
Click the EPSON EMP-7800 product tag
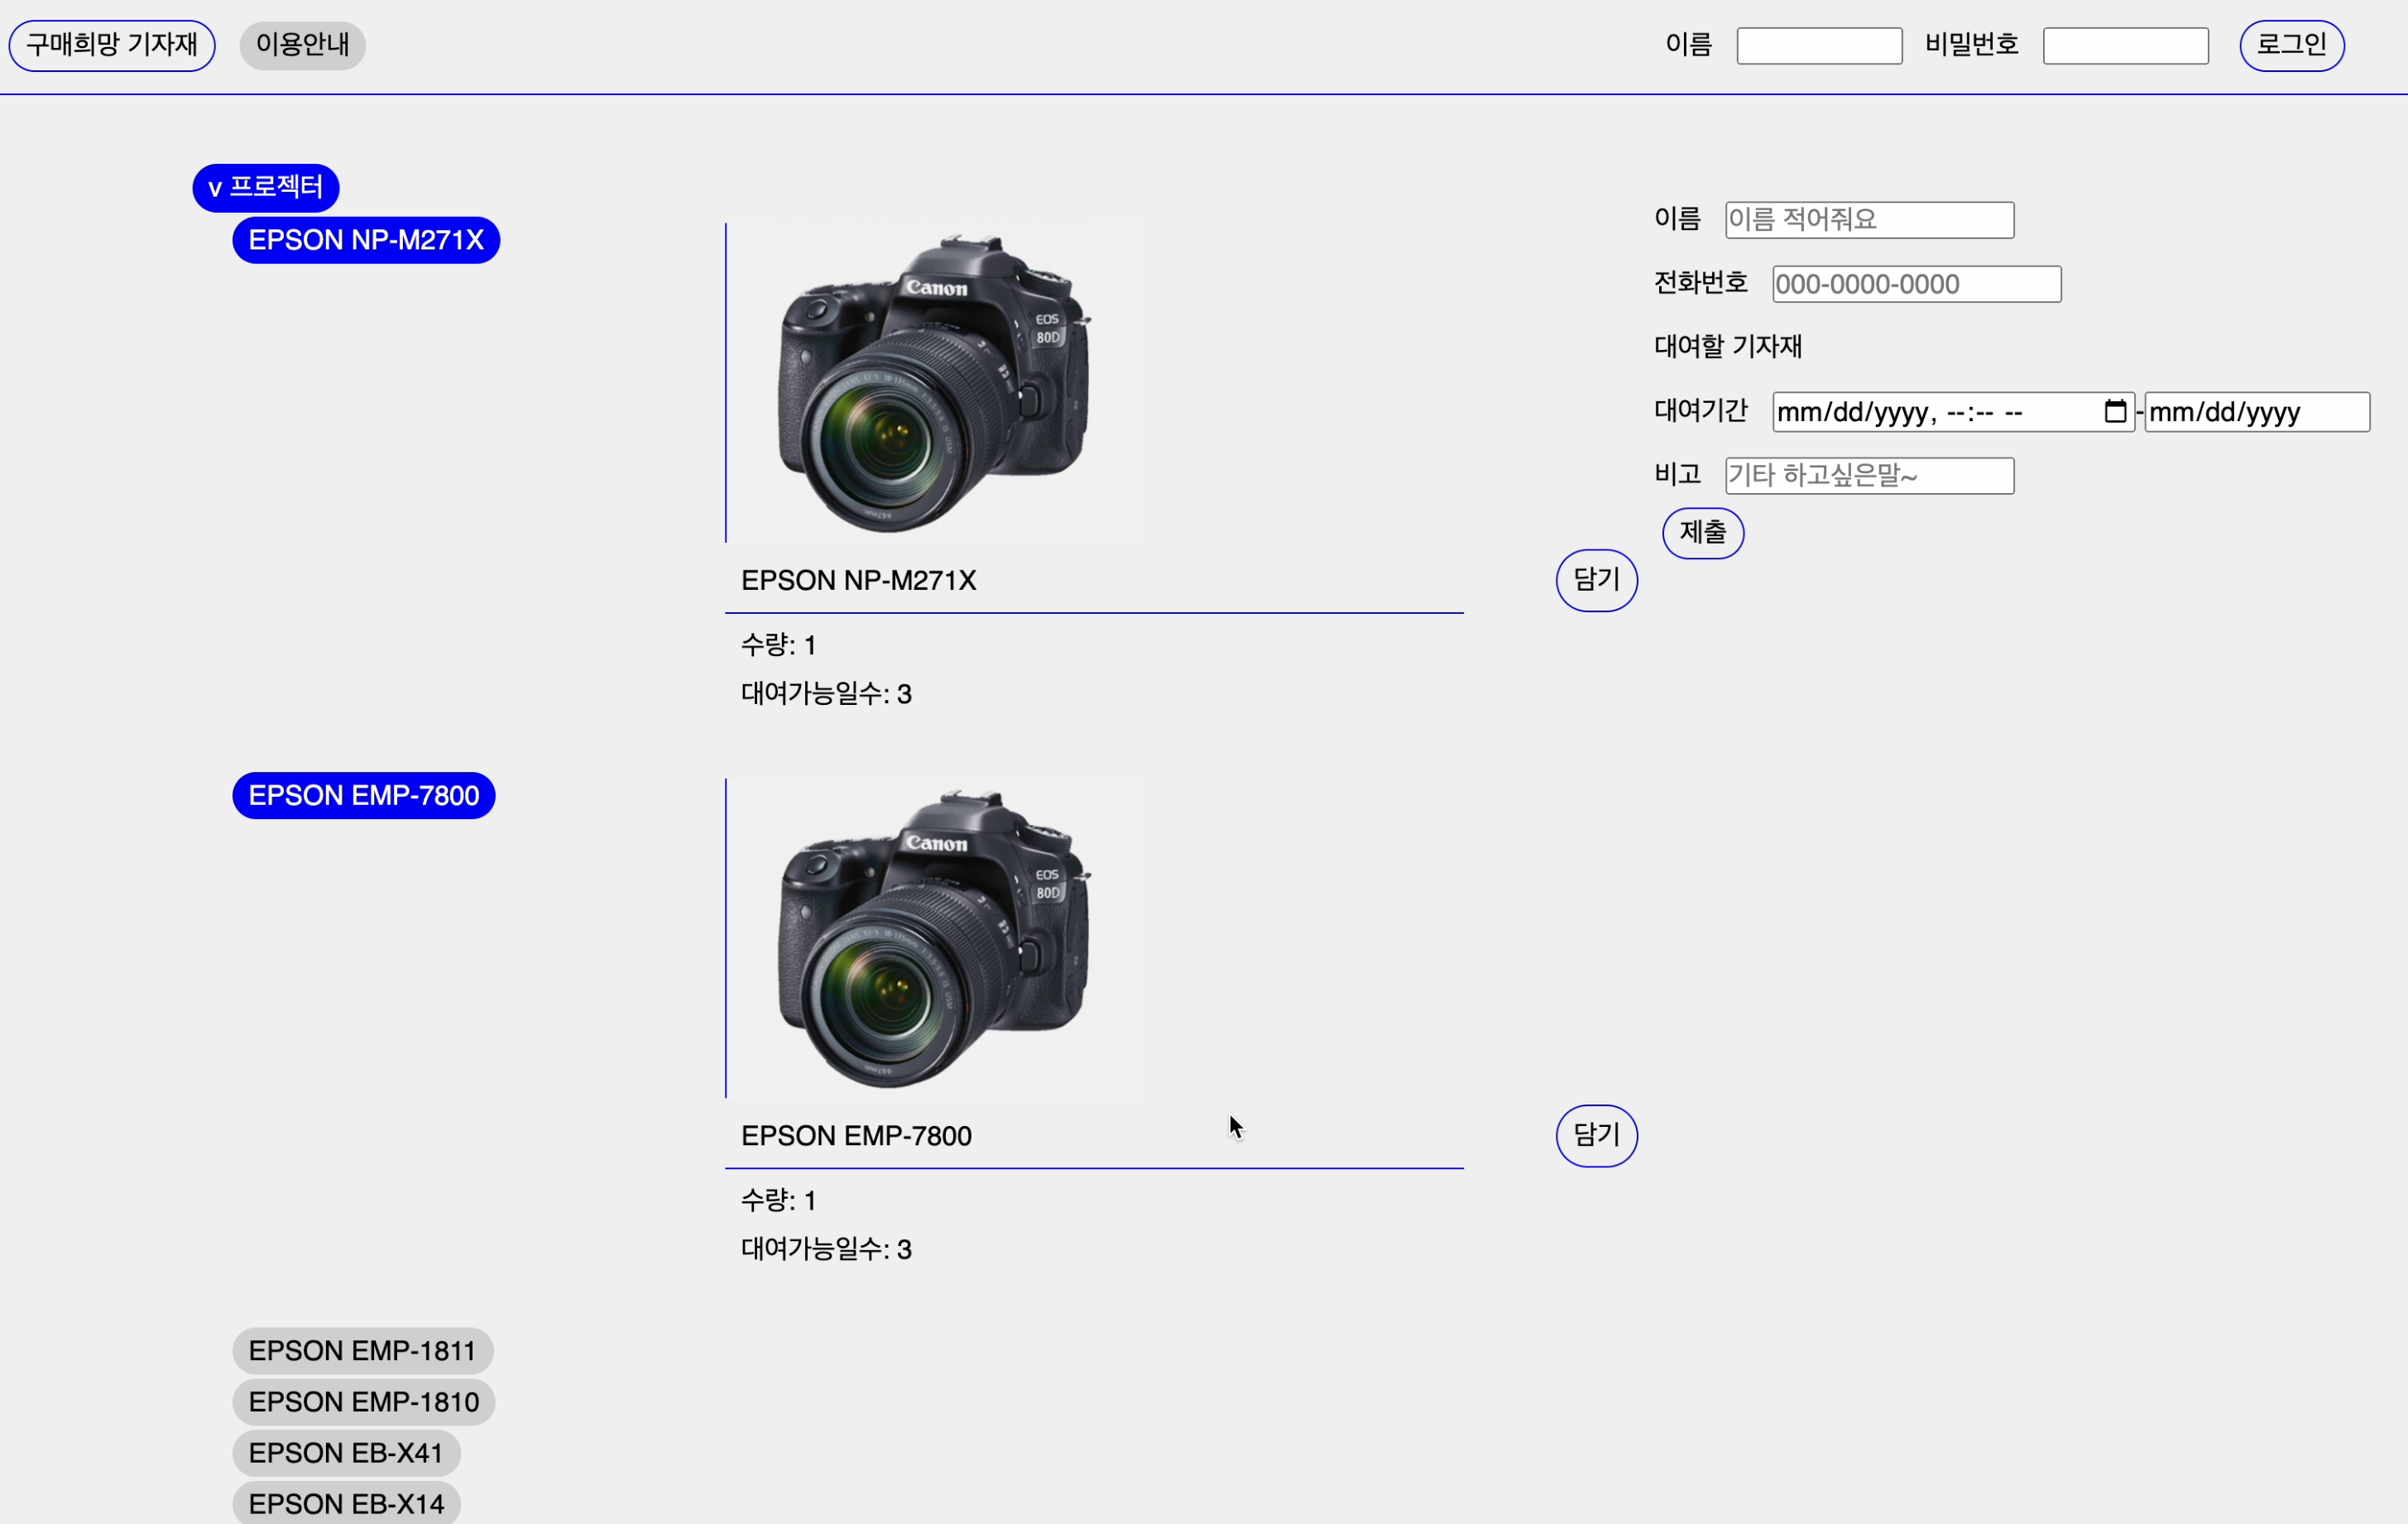click(362, 795)
